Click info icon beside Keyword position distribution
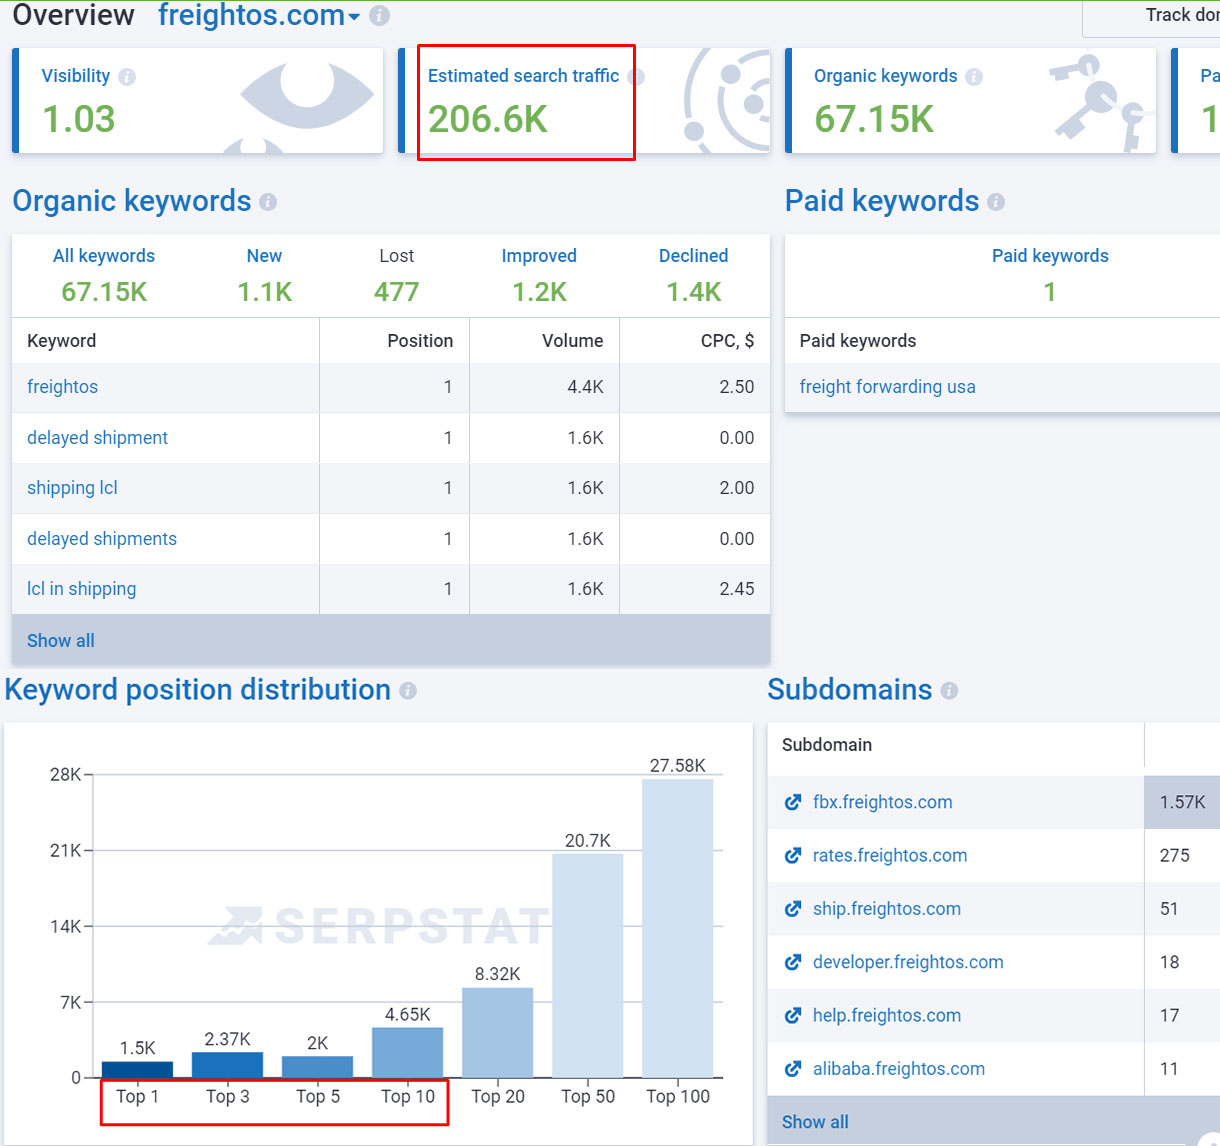 [x=408, y=691]
